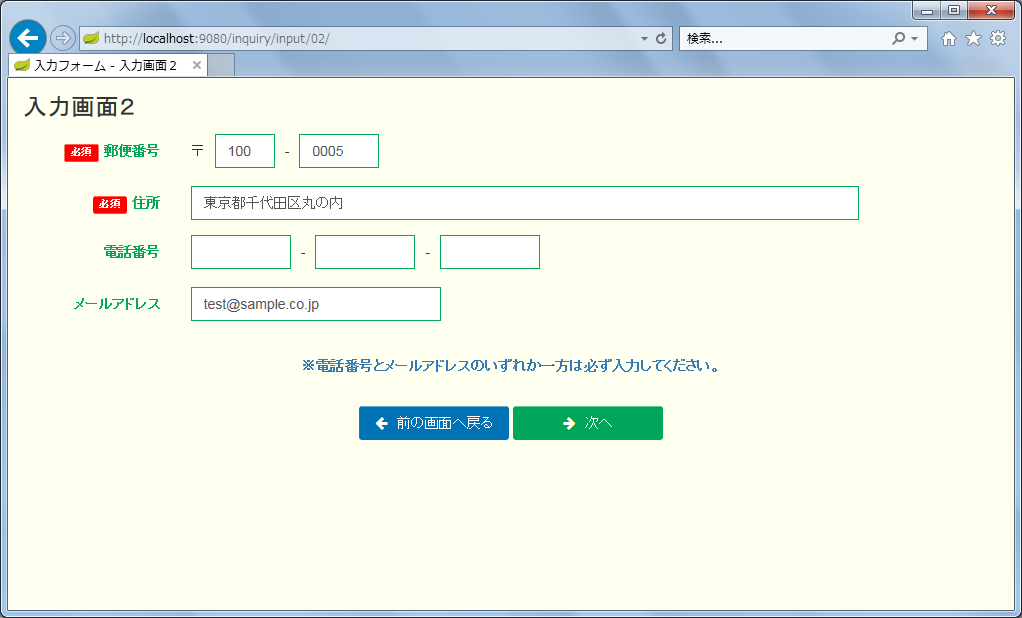Minimize the browser window
The image size is (1022, 618).
point(926,10)
